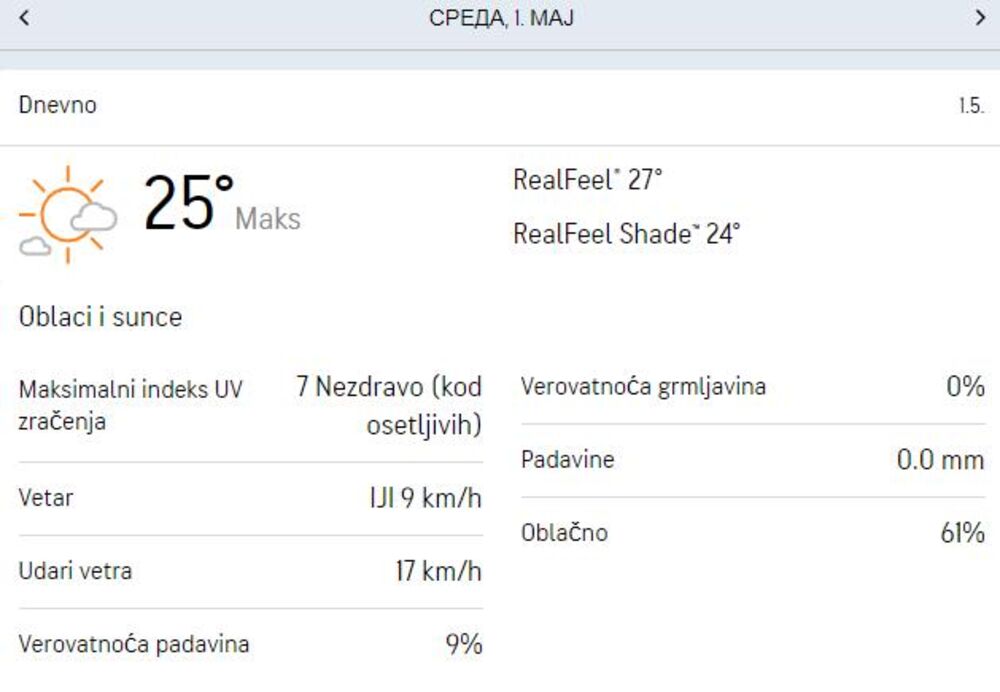This screenshot has height=692, width=1000.
Task: Open the СРЕДА, 1. МАЈ date header
Action: tap(500, 17)
